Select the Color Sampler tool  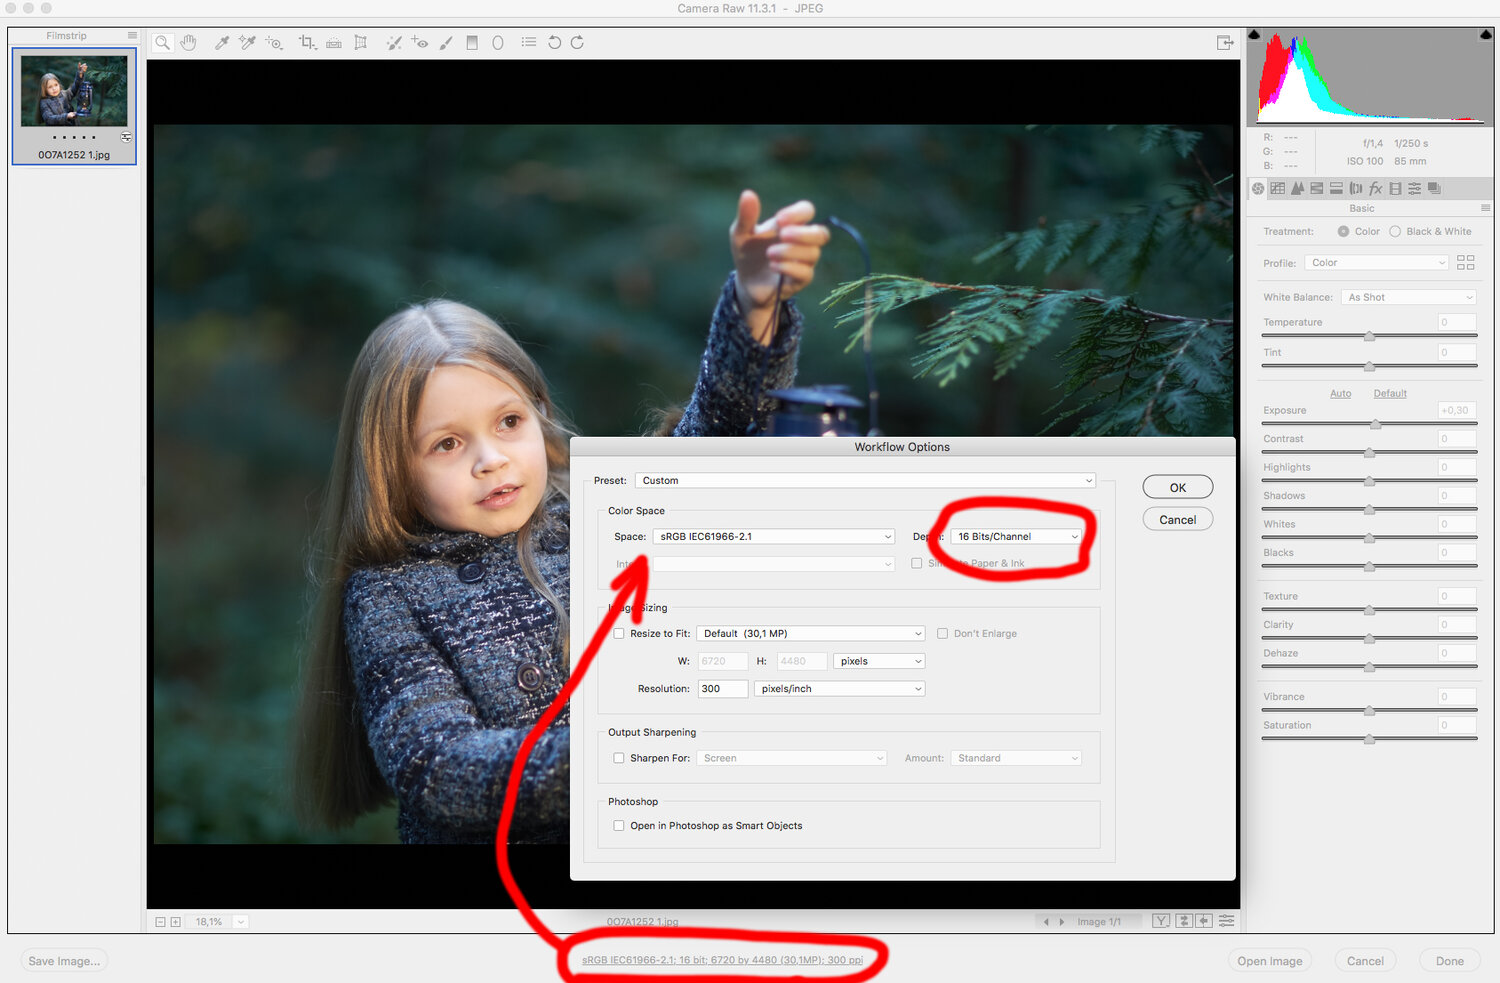(247, 43)
